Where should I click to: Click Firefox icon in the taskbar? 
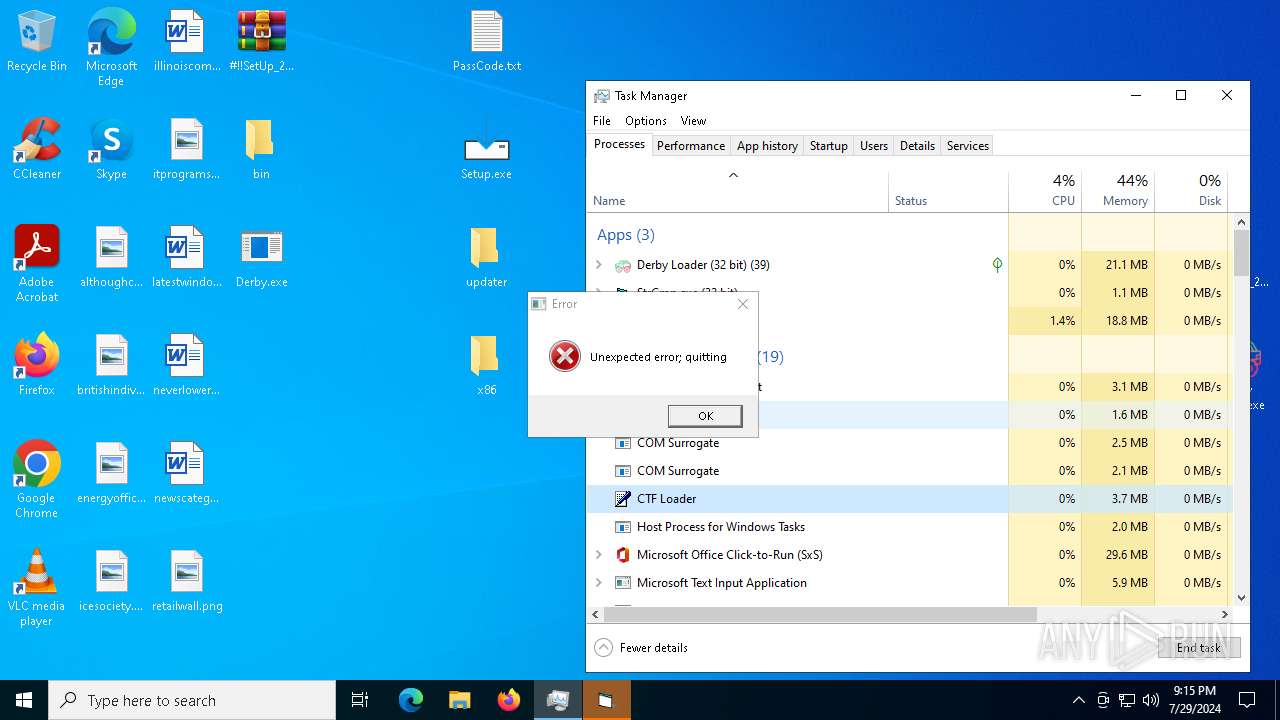[509, 700]
